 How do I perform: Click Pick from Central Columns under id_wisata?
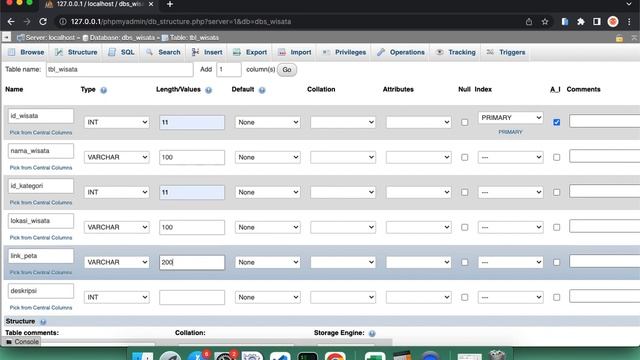coord(41,133)
